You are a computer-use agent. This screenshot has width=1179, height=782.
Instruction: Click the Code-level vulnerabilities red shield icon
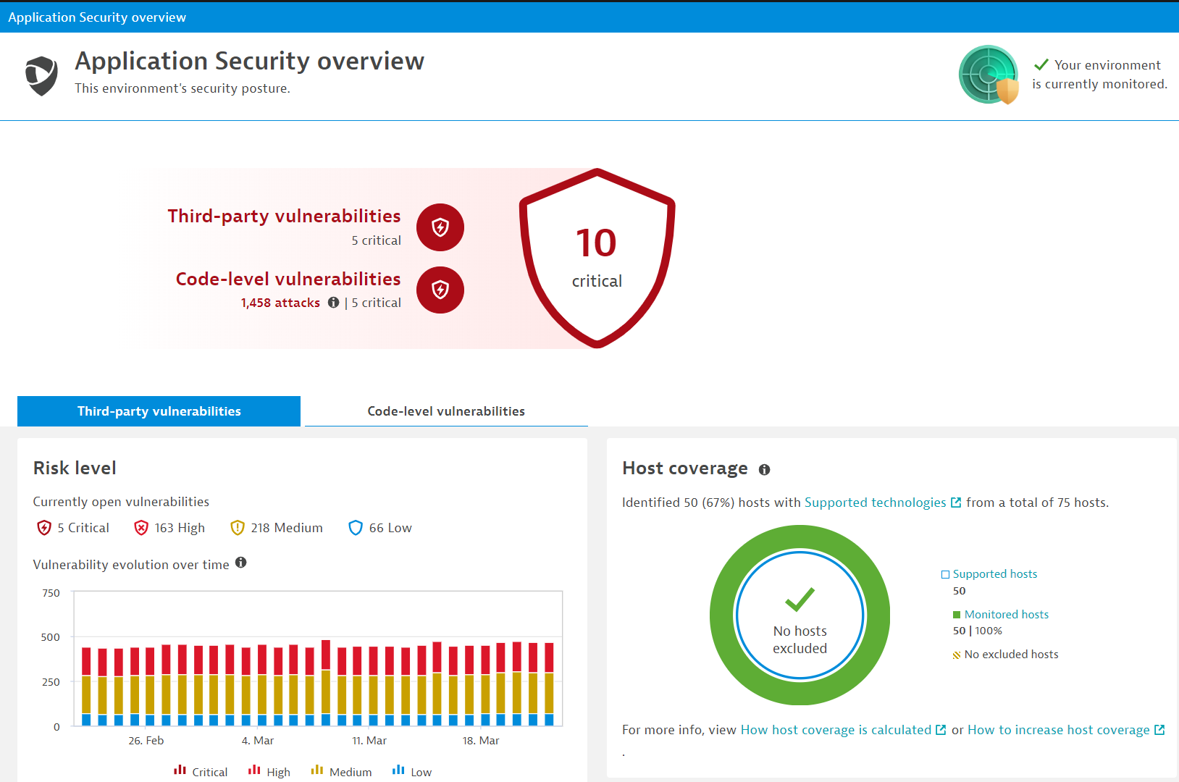(x=440, y=290)
